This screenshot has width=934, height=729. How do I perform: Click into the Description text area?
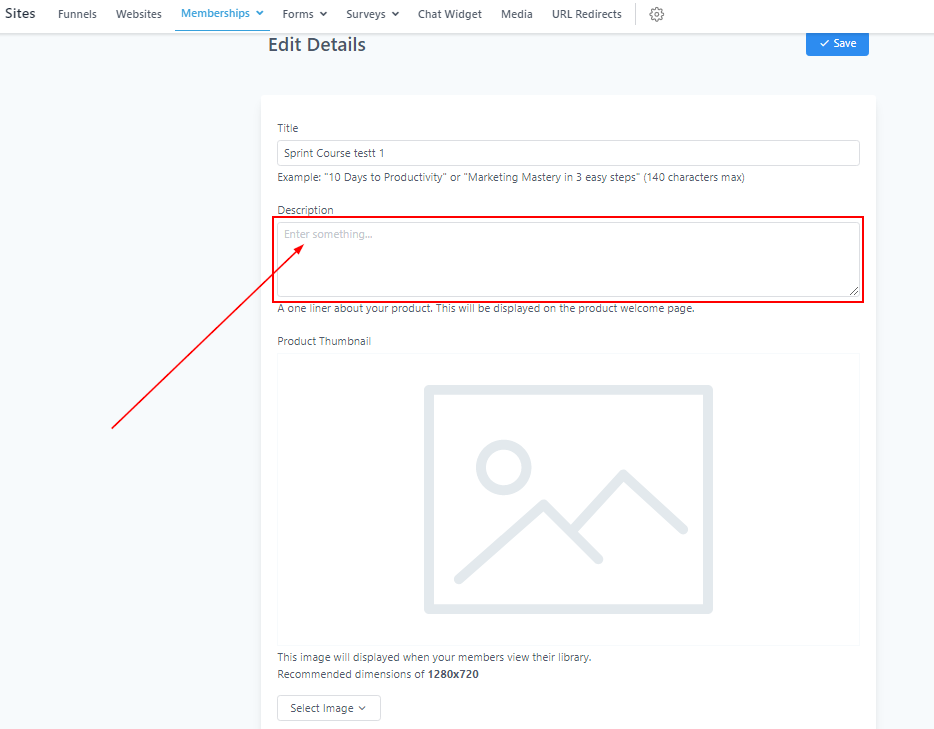[x=568, y=259]
